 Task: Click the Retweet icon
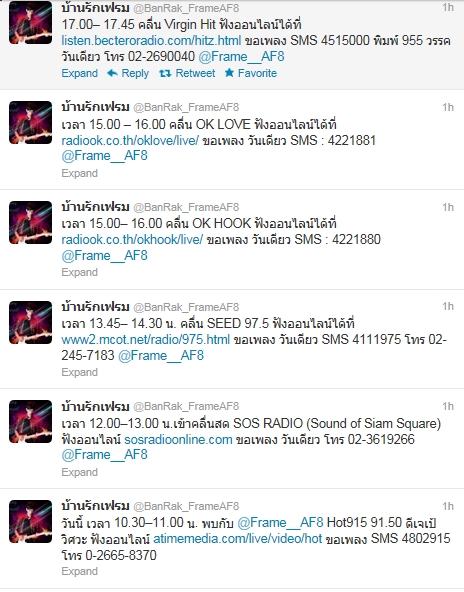click(x=165, y=73)
